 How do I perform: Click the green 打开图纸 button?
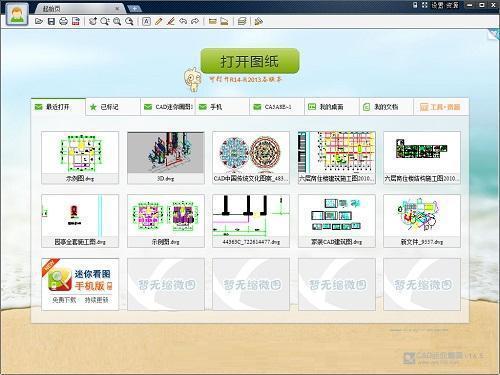coord(250,61)
